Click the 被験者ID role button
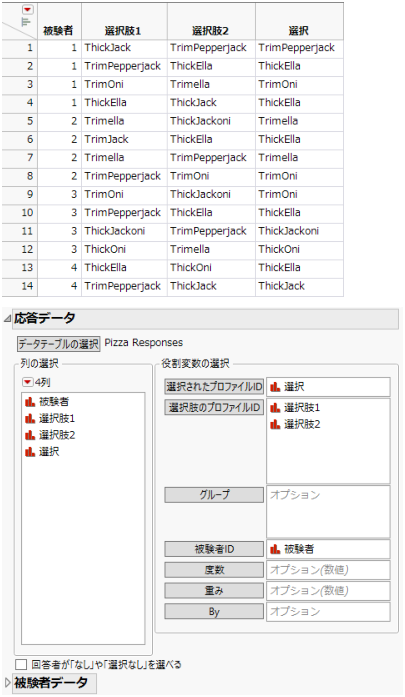Screen dimensions: 405x697 coord(214,549)
